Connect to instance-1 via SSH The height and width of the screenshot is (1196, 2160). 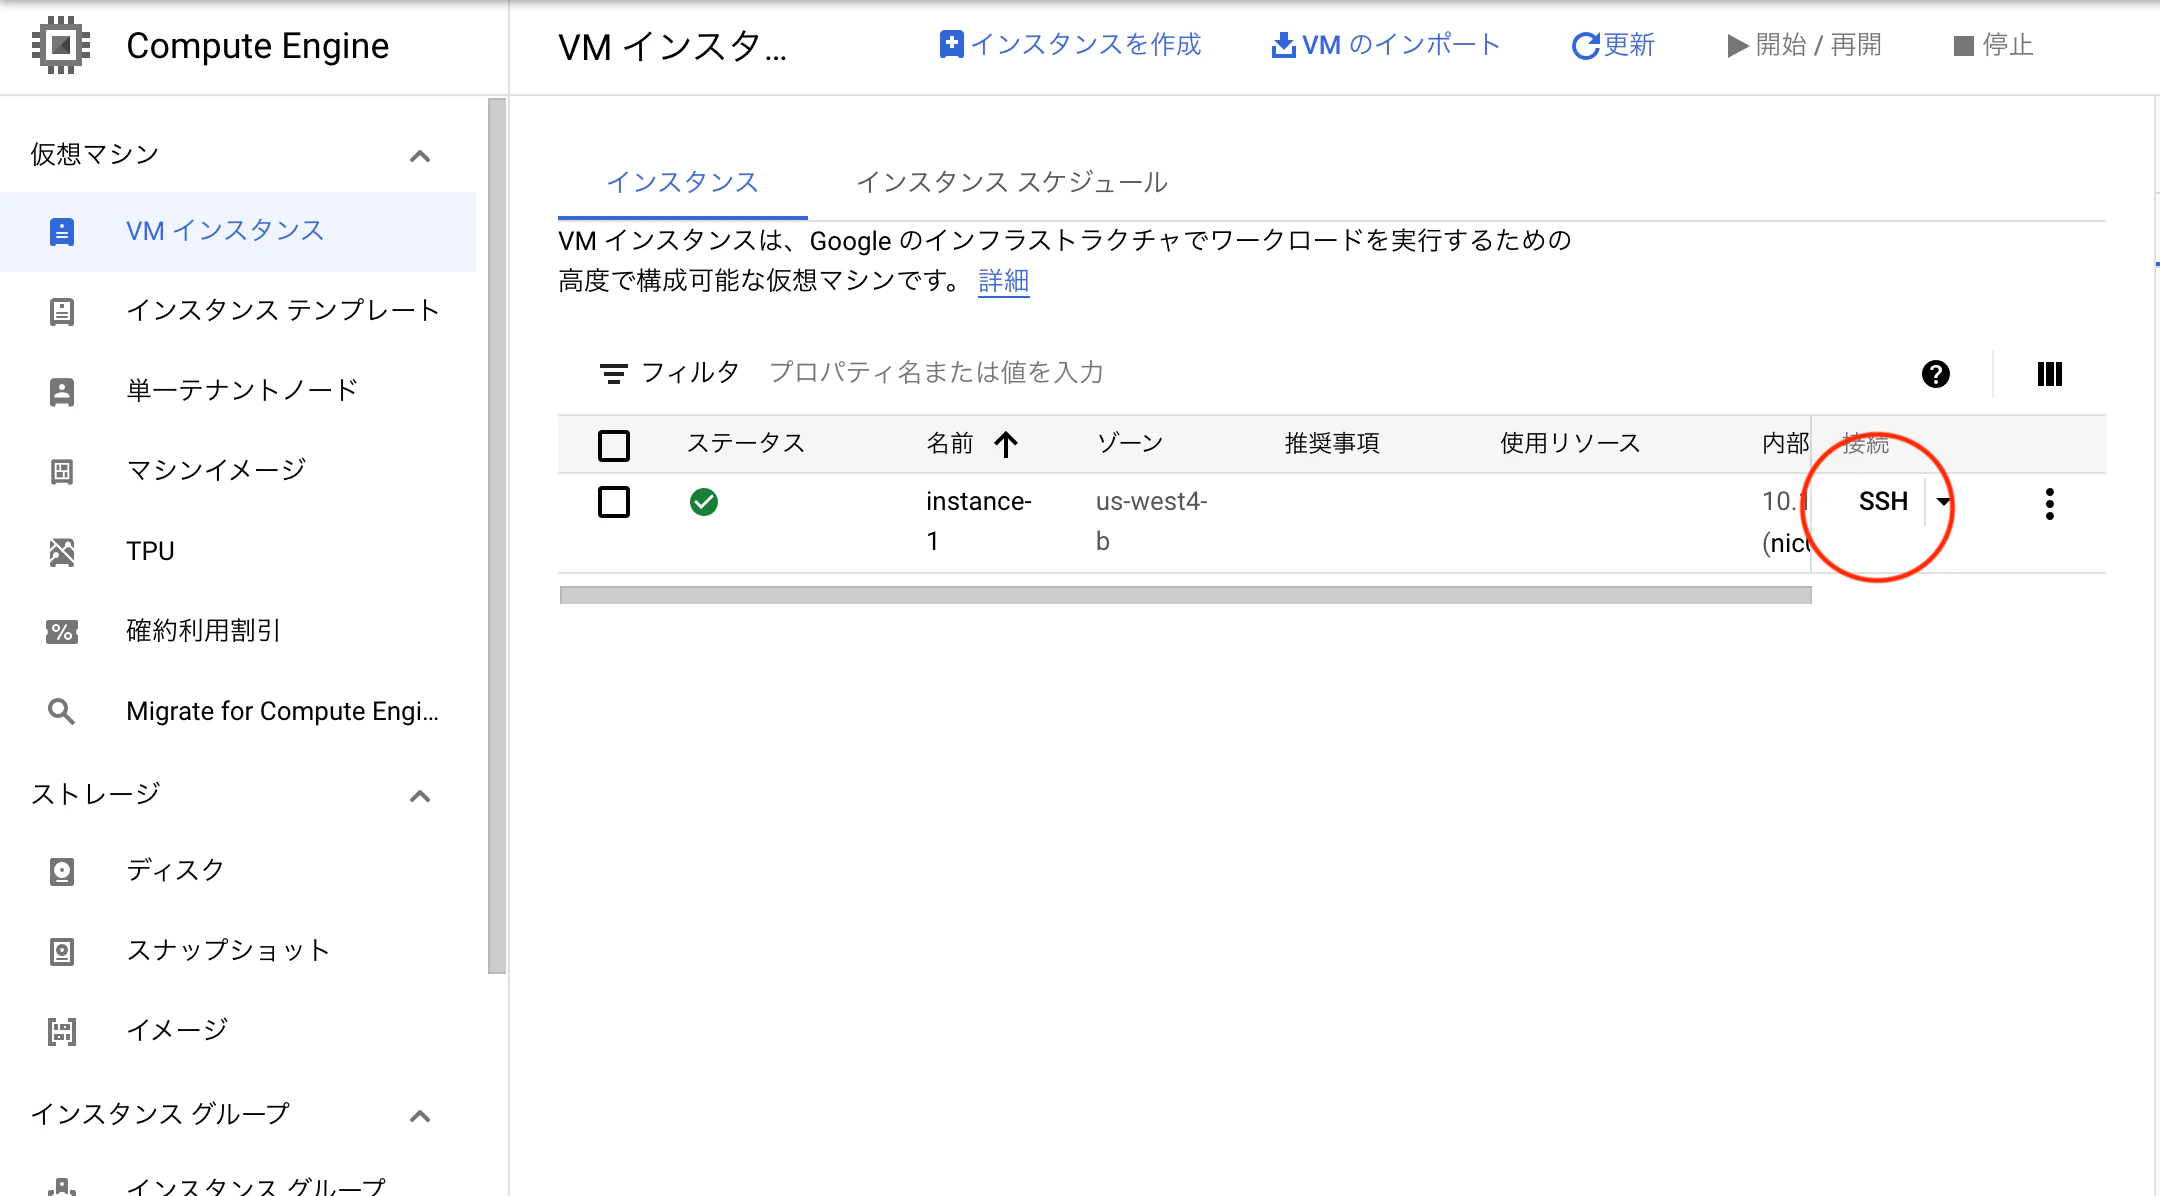1883,502
